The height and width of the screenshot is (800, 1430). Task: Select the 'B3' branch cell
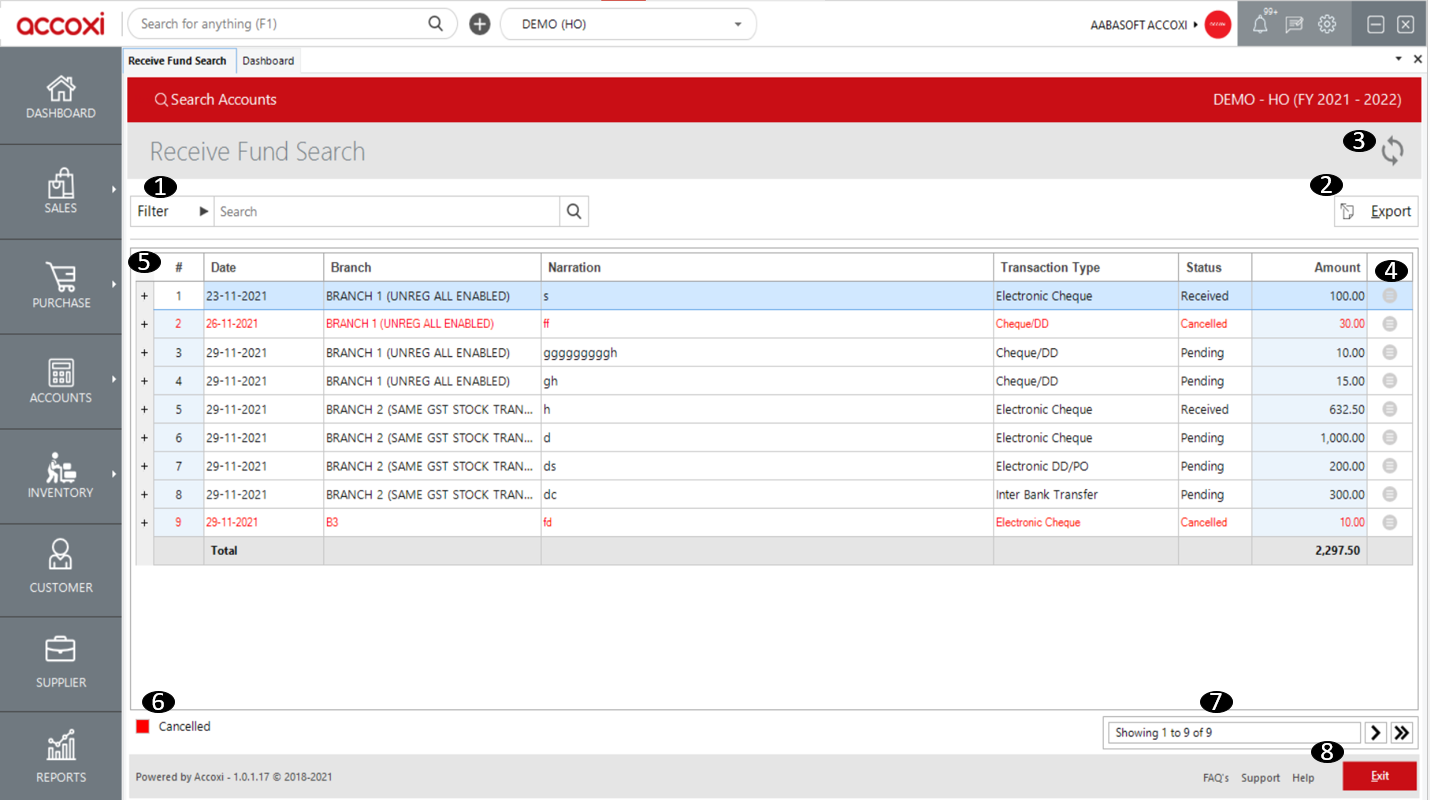pos(432,522)
